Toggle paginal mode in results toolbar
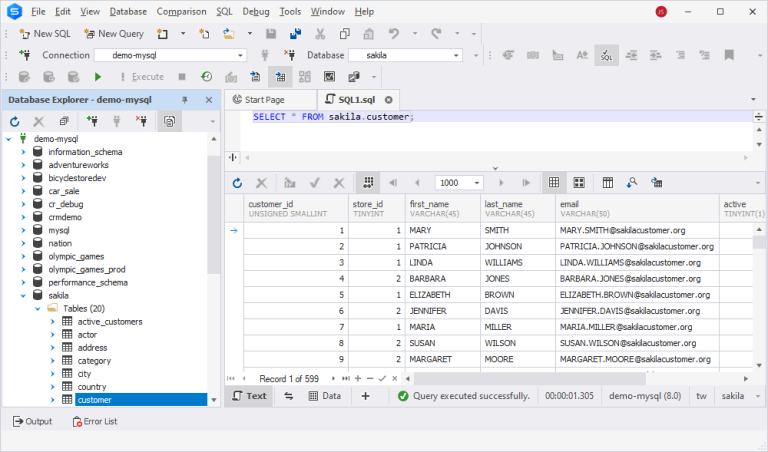This screenshot has width=768, height=452. tap(367, 183)
